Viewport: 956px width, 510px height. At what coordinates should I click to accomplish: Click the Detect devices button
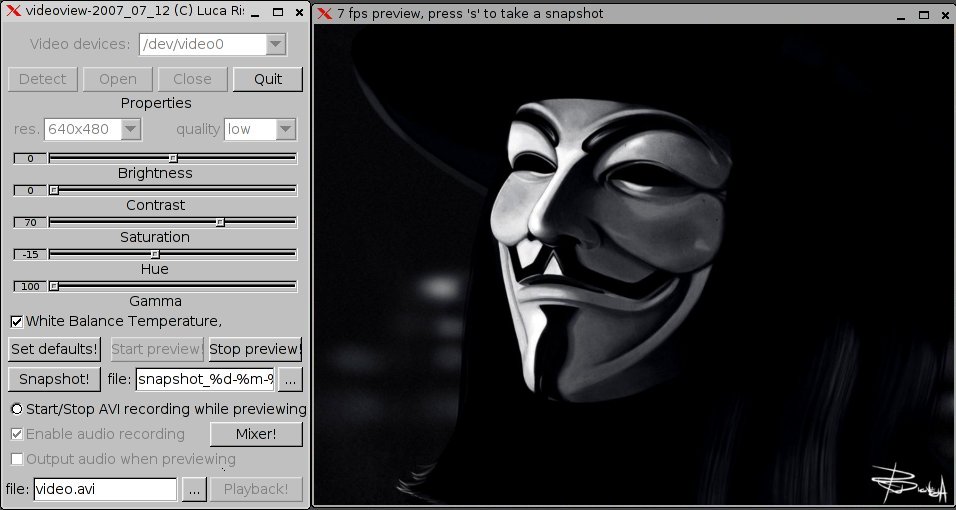(x=43, y=79)
